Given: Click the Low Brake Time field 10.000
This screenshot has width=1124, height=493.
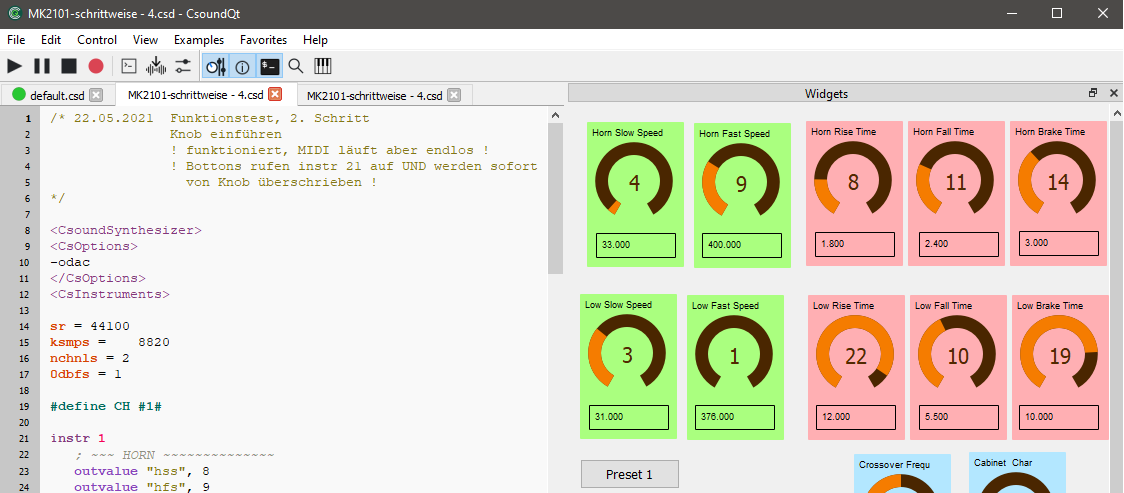Looking at the screenshot, I should (1059, 417).
